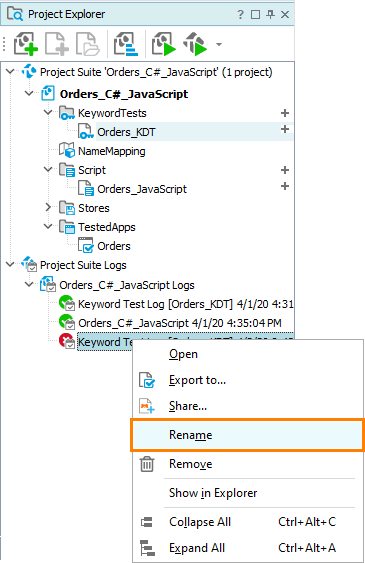Open Keyword Test Log 4/1/20 4:31 entry
Viewport: 365px width, 563px height.
click(186, 304)
